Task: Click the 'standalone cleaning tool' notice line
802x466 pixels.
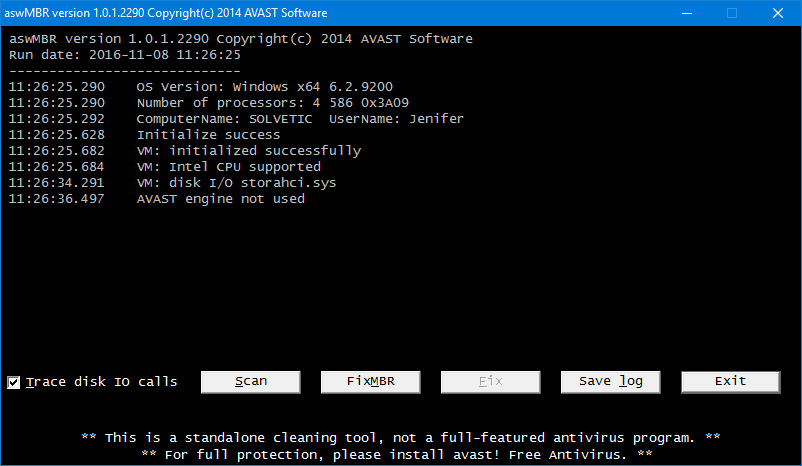Action: [x=400, y=438]
